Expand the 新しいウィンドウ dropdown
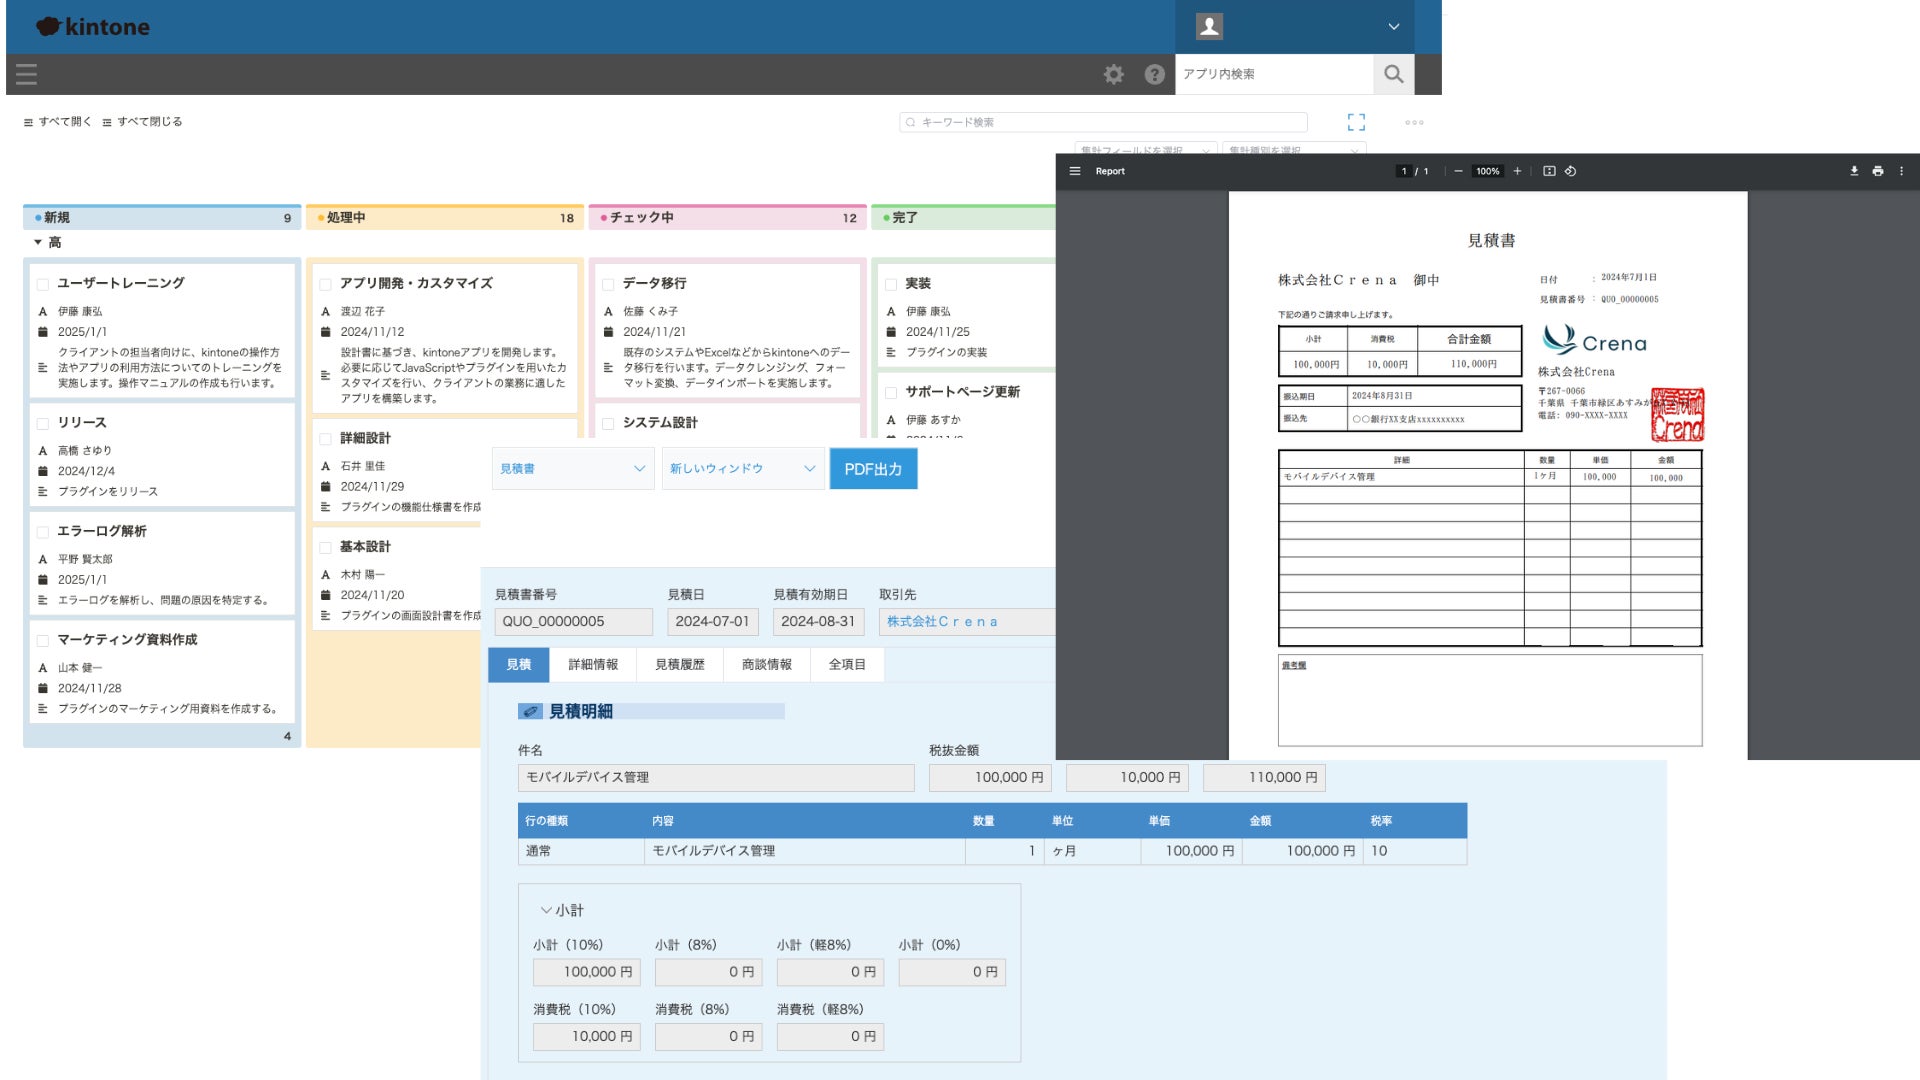Viewport: 1920px width, 1080px height. click(x=741, y=468)
